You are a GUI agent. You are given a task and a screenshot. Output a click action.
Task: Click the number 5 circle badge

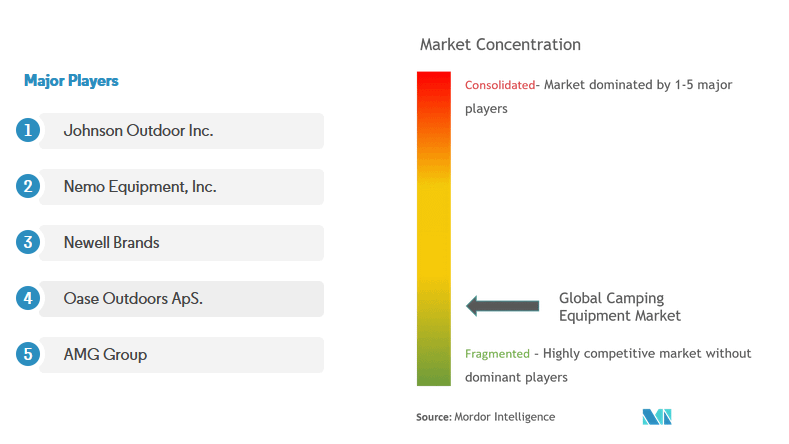[28, 354]
